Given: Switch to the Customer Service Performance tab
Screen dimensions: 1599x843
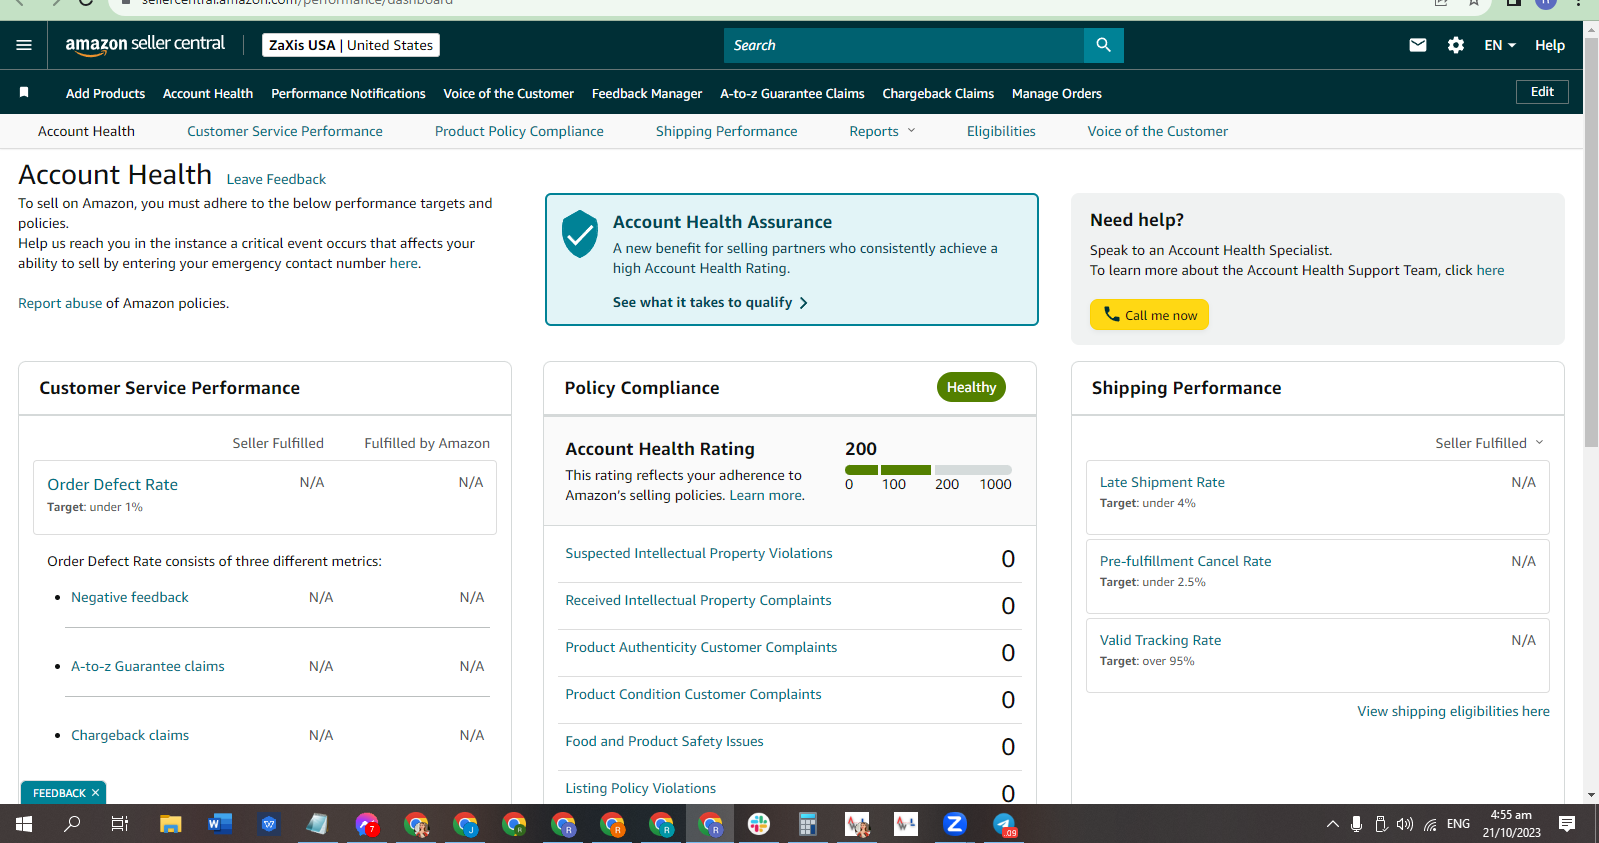Looking at the screenshot, I should click(x=285, y=131).
